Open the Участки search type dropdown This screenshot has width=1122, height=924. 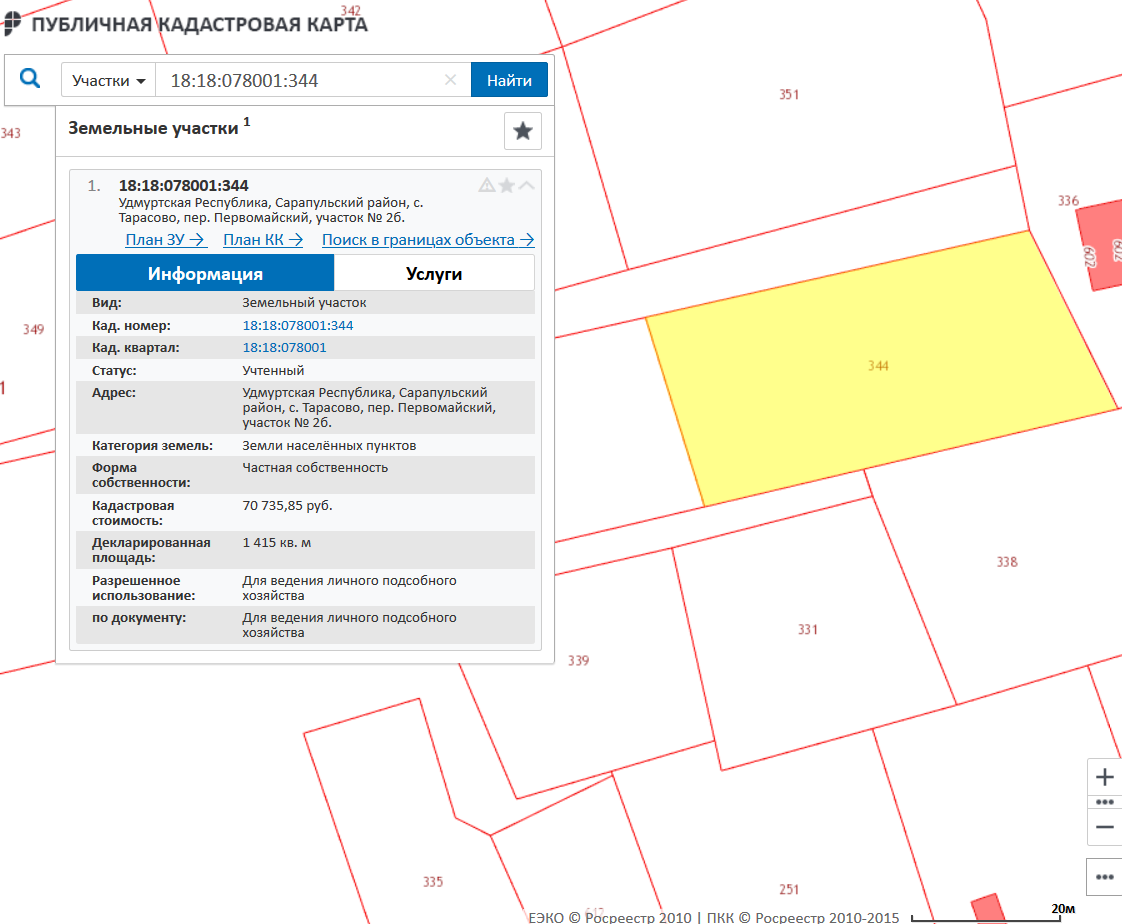108,80
